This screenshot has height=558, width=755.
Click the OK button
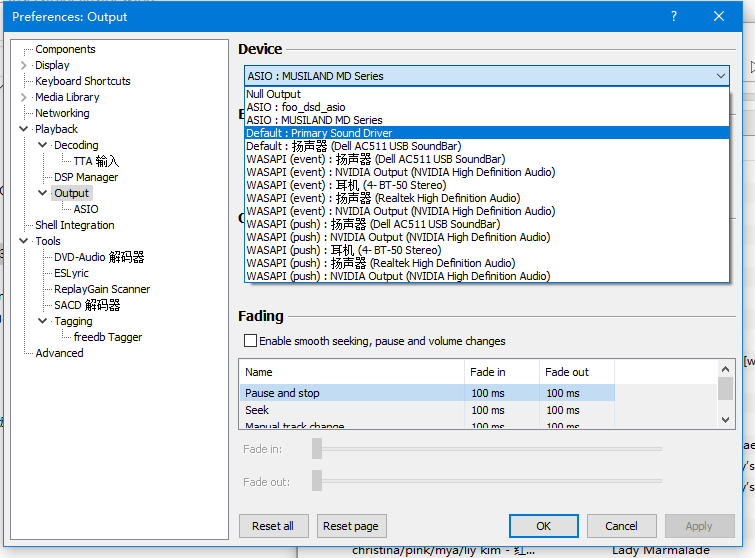click(543, 526)
